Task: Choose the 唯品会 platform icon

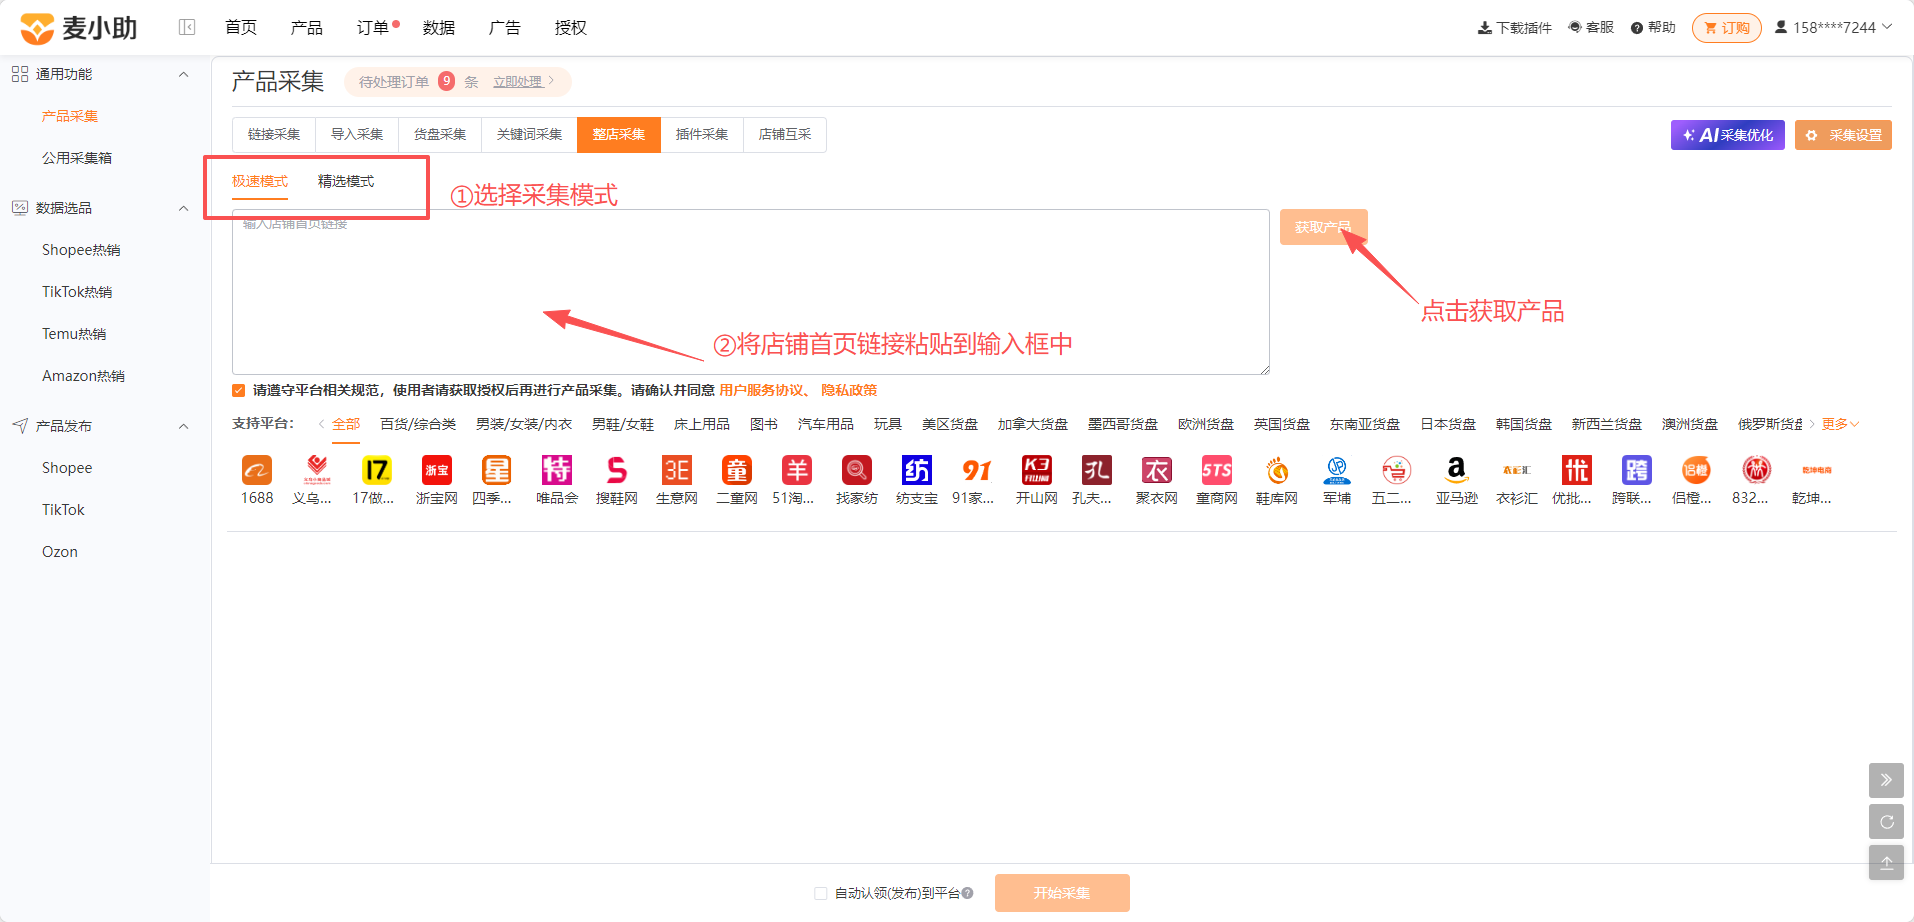Action: tap(557, 470)
